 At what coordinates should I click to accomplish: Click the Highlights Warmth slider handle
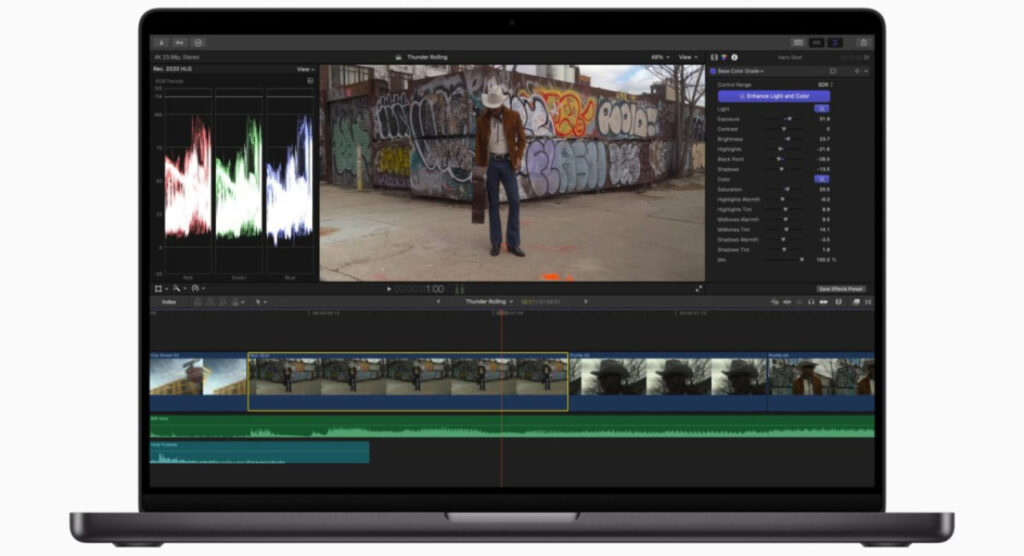pos(782,199)
